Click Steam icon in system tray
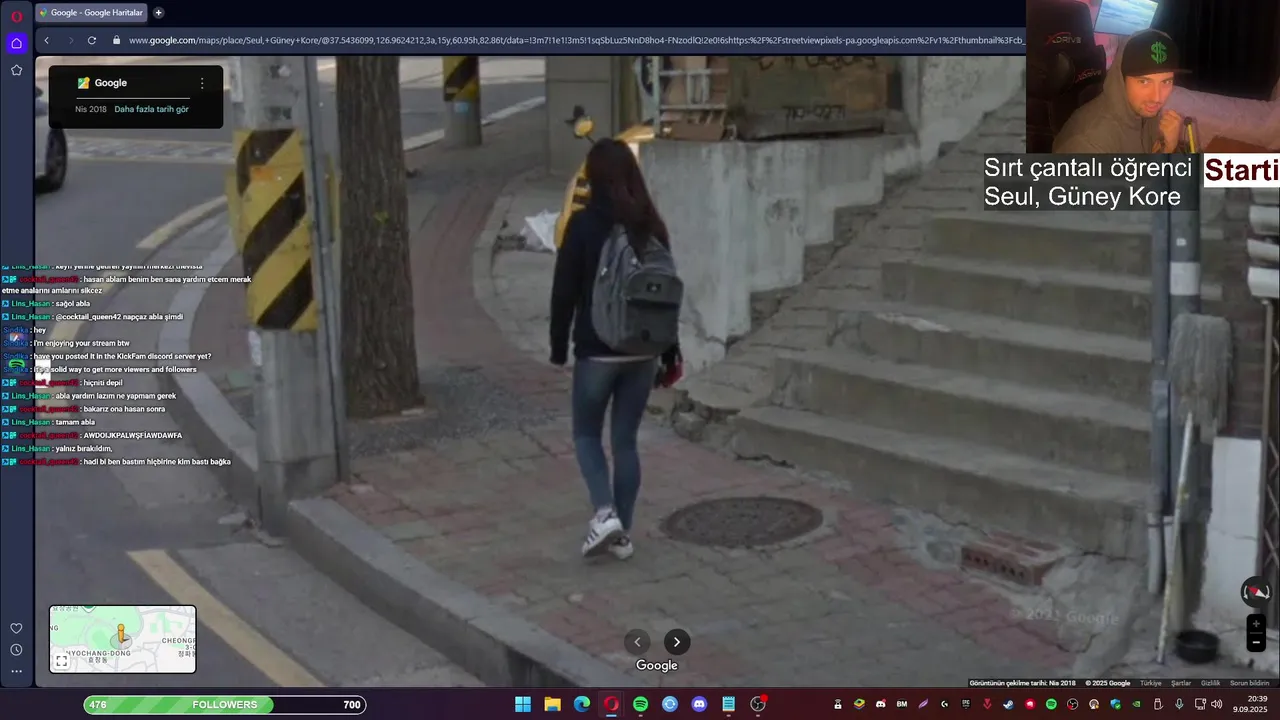Screen dimensions: 1280x720 [1009, 704]
